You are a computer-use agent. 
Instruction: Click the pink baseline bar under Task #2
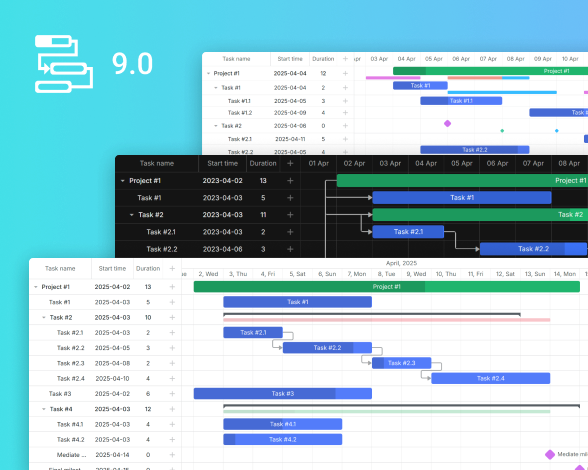pyautogui.click(x=387, y=320)
